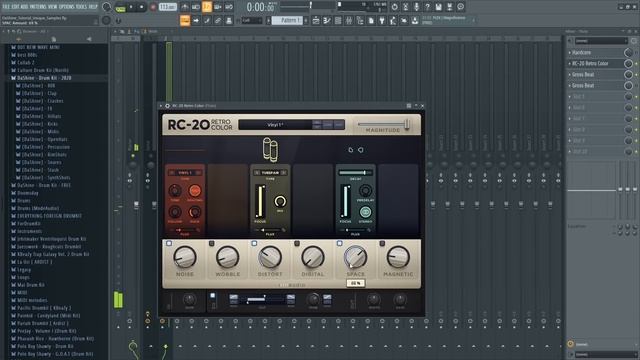Click the metronome icon in top toolbar
Viewport: 640px width, 360px height.
pos(185,7)
